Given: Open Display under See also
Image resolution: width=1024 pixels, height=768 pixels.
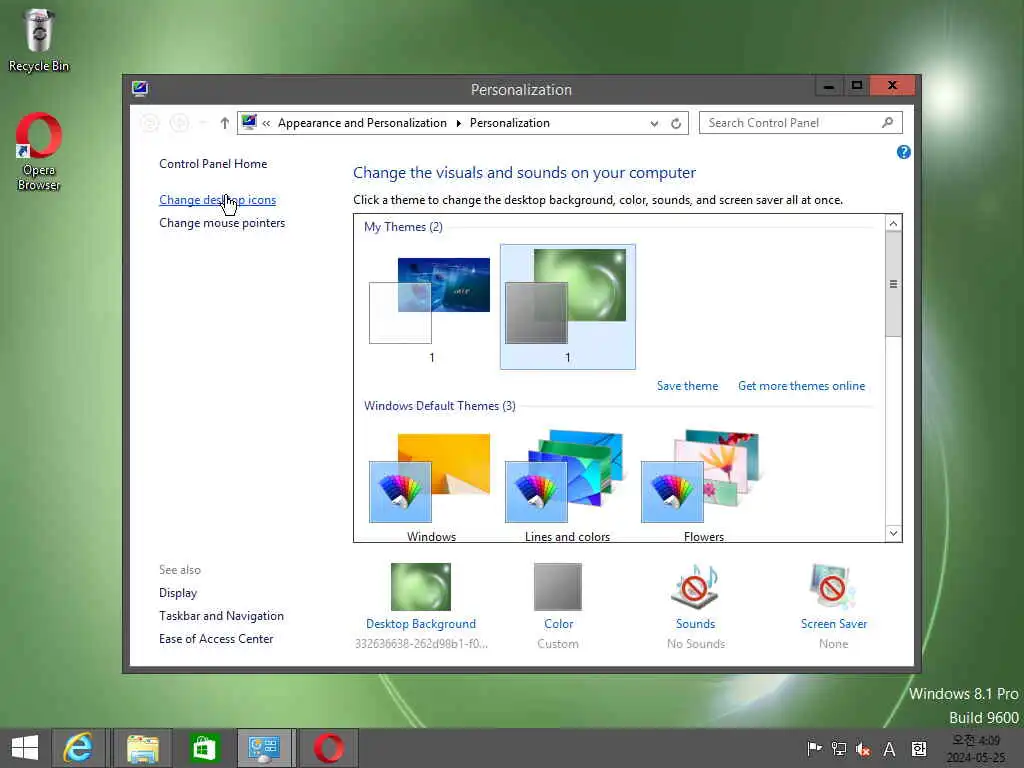Looking at the screenshot, I should pos(178,593).
